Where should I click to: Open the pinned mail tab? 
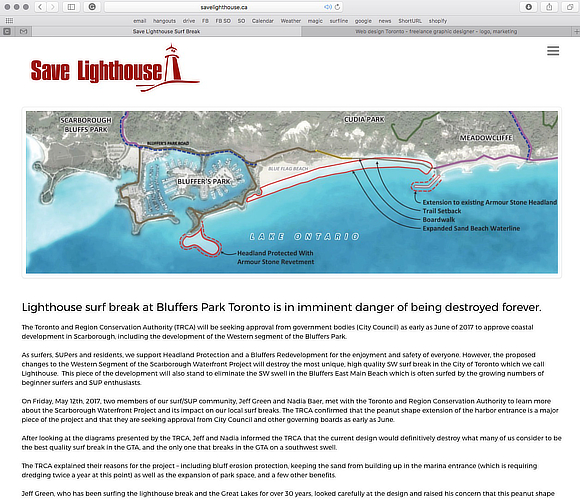23,31
